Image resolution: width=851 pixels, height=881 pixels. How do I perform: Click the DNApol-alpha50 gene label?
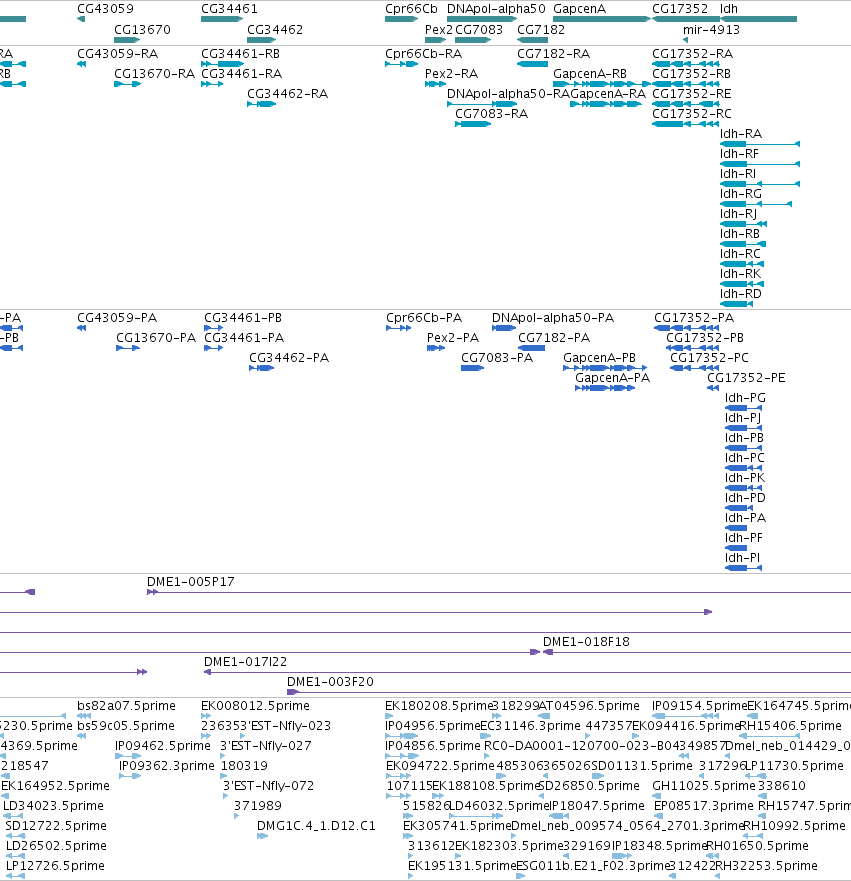[x=496, y=9]
